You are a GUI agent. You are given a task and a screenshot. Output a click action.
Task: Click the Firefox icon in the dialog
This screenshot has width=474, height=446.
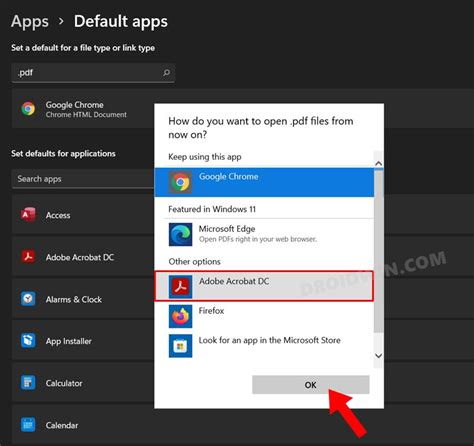(180, 316)
